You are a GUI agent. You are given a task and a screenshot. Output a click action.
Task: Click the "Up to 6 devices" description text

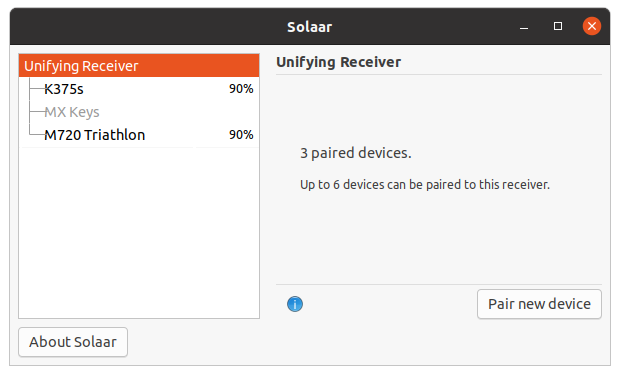coord(425,185)
